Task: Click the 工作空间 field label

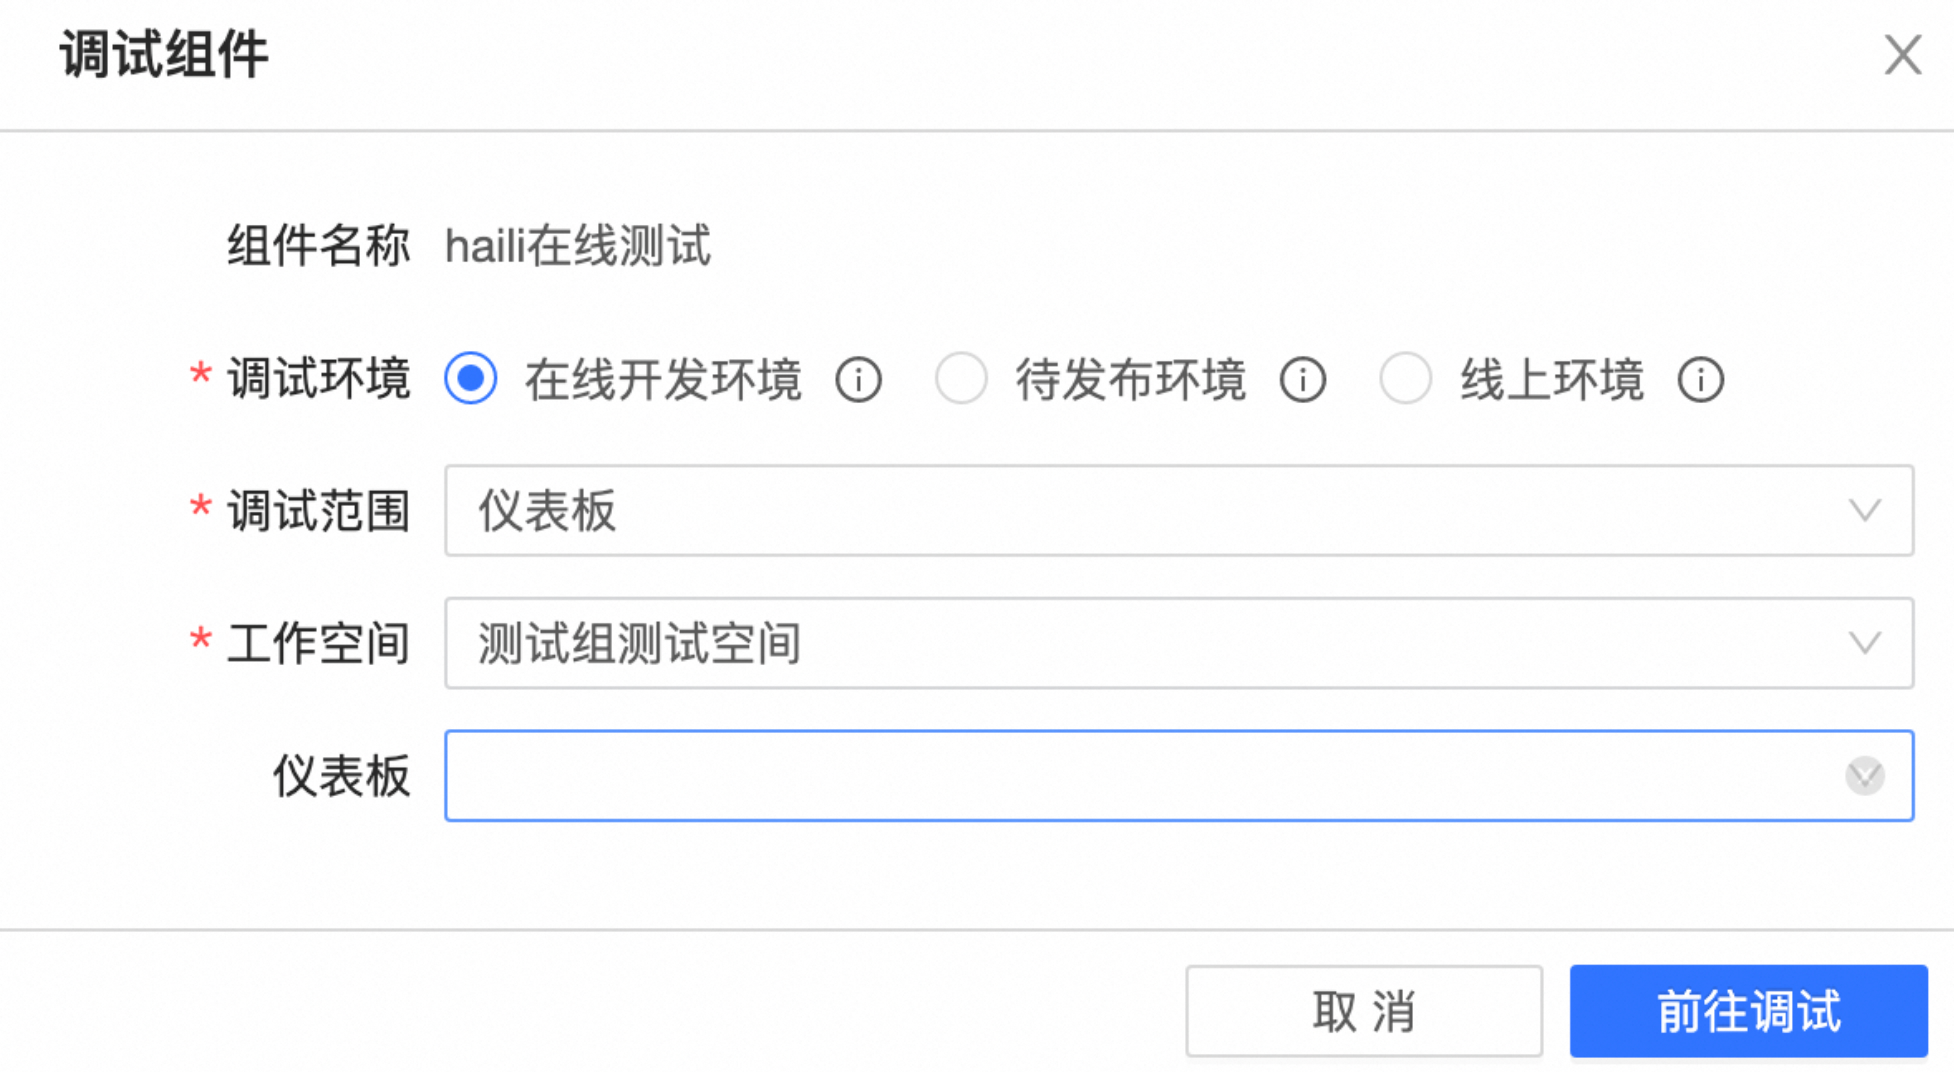Action: [x=318, y=643]
